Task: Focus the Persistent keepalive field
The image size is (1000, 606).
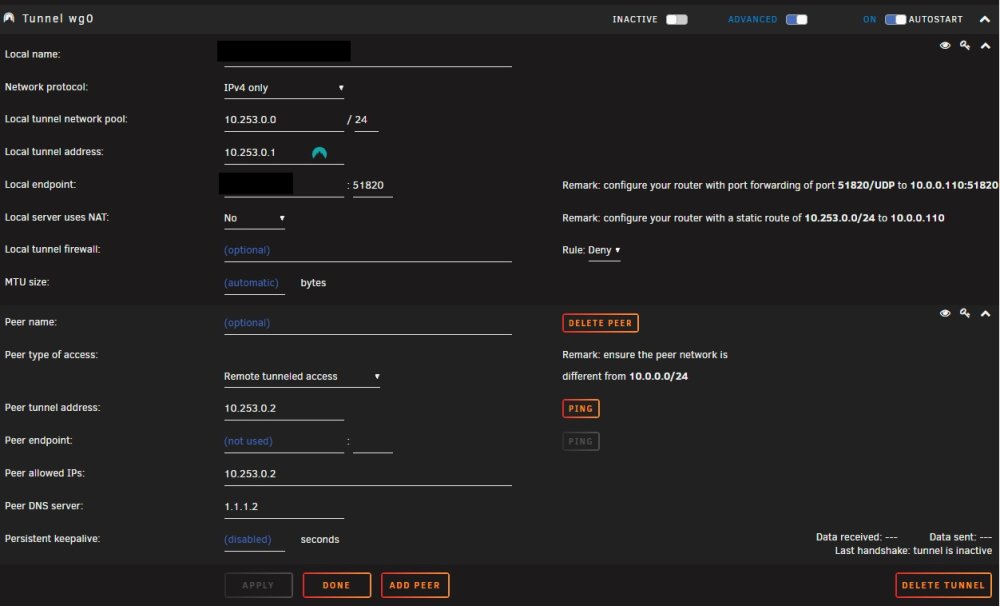Action: [x=254, y=540]
